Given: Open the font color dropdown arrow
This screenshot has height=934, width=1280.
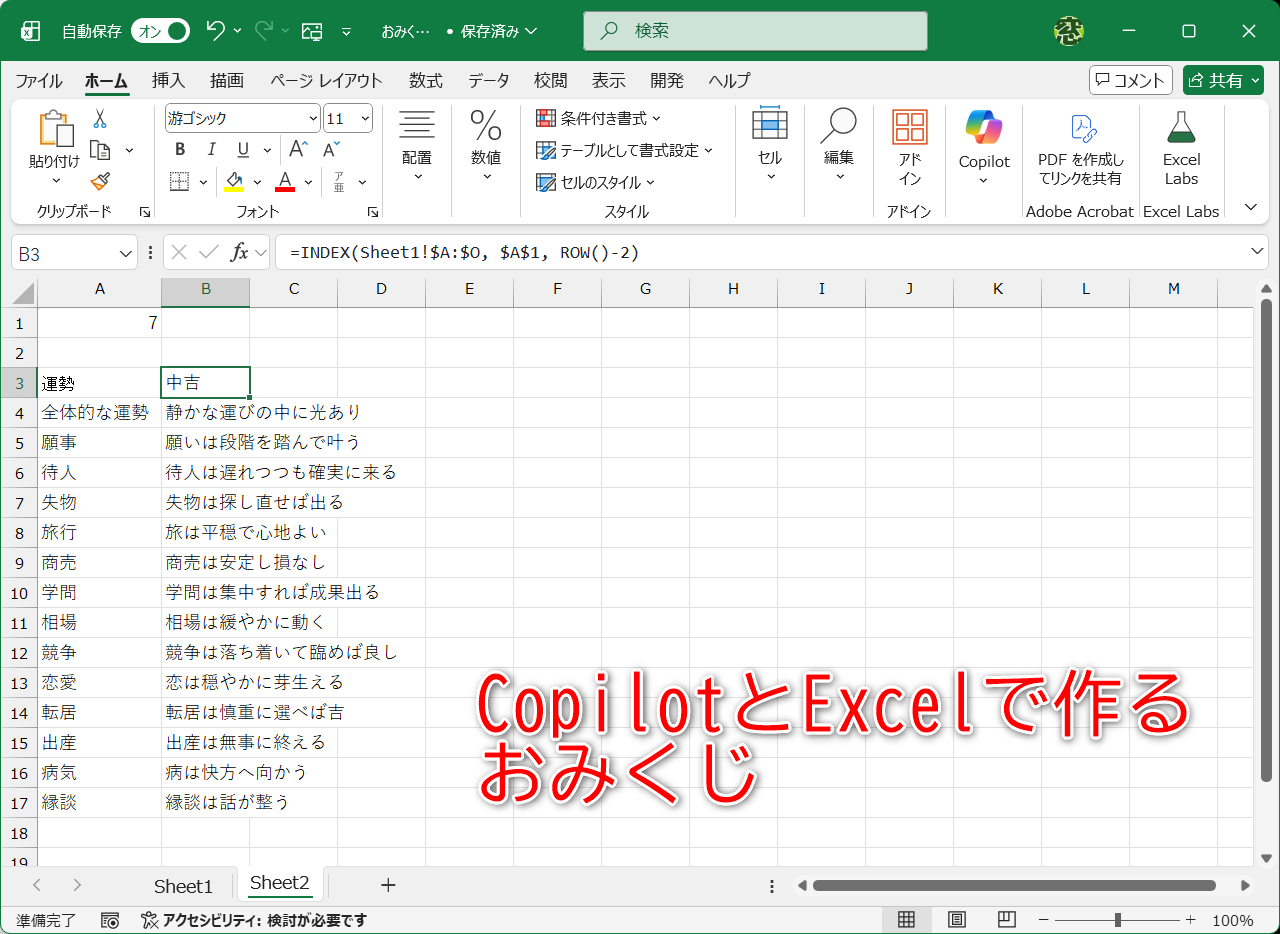Looking at the screenshot, I should coord(308,182).
